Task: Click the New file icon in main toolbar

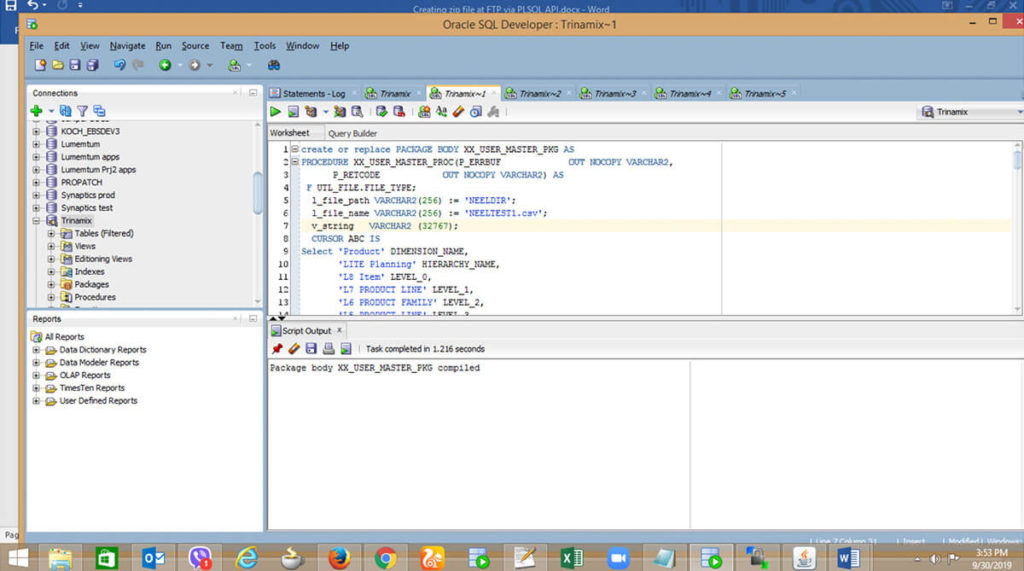Action: tap(40, 65)
